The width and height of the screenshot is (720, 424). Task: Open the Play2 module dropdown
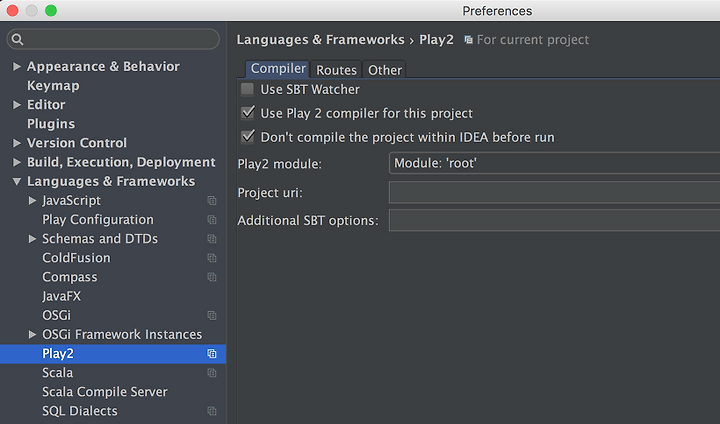pyautogui.click(x=554, y=163)
